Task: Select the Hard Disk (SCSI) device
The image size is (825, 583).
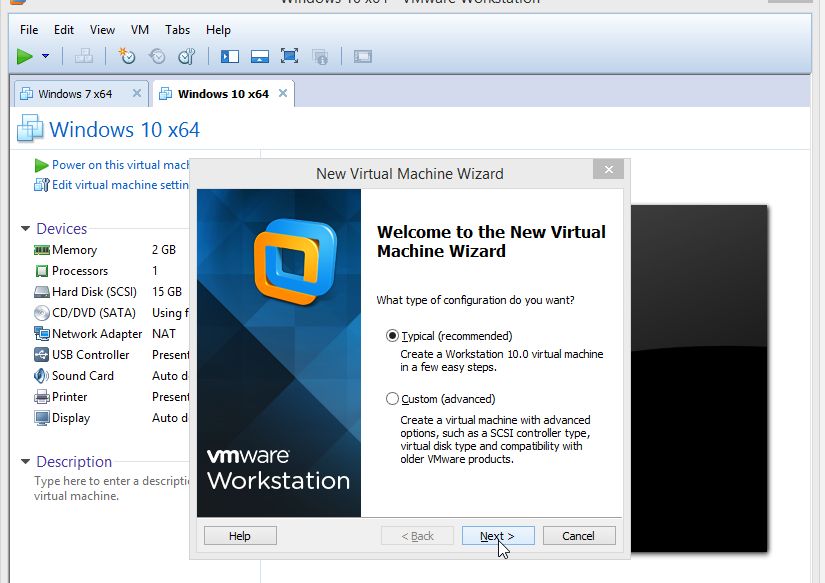Action: (110, 292)
